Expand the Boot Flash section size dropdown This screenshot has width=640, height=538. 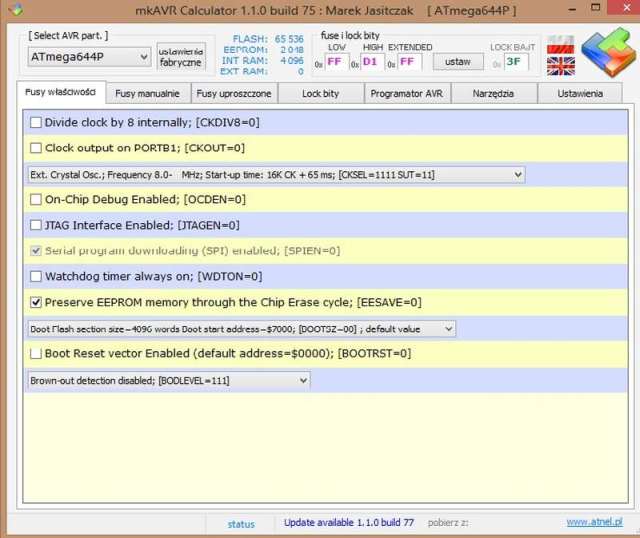[x=240, y=328]
